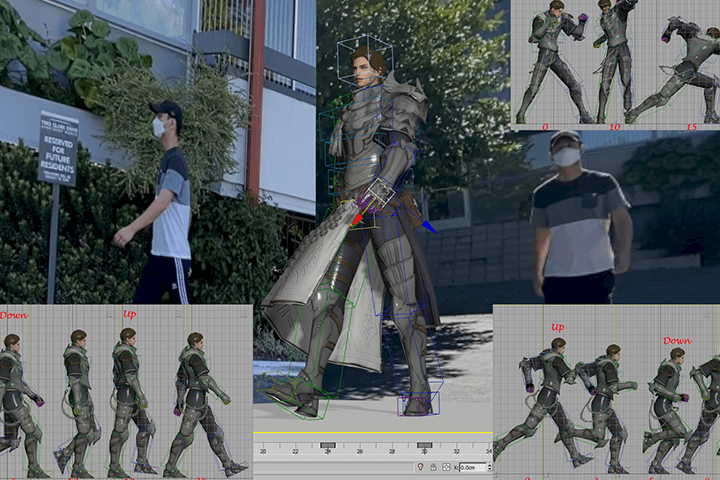This screenshot has width=720, height=480.
Task: Click the absolute/offset transform mode icon
Action: [446, 467]
